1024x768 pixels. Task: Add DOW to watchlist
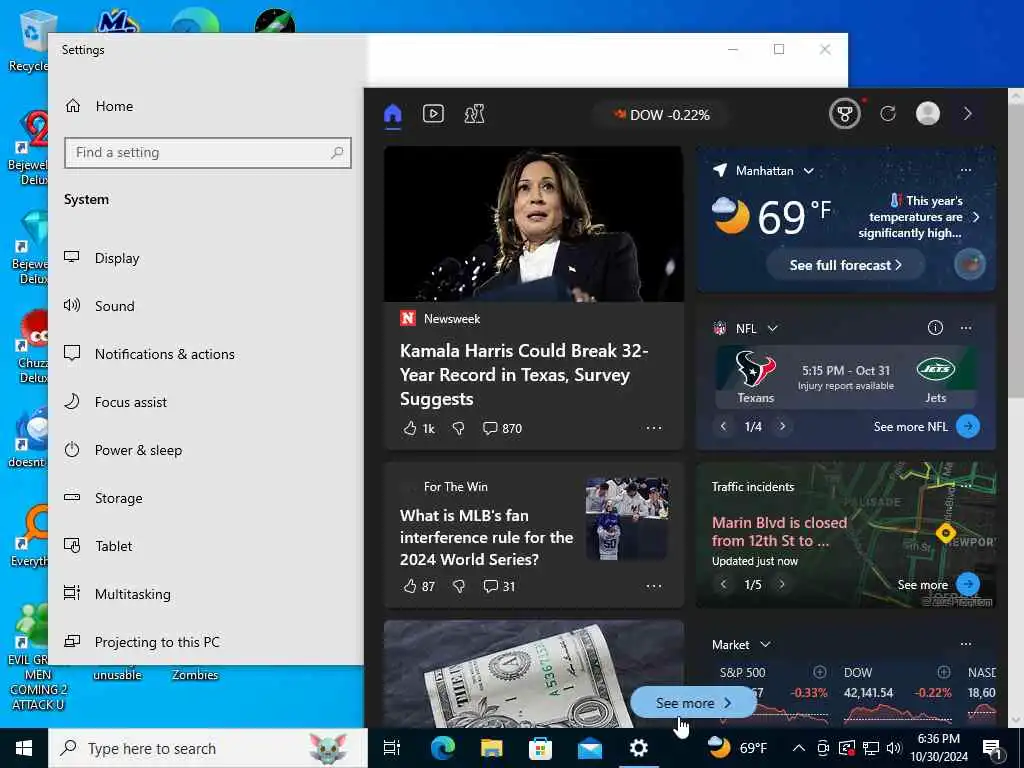(x=944, y=672)
